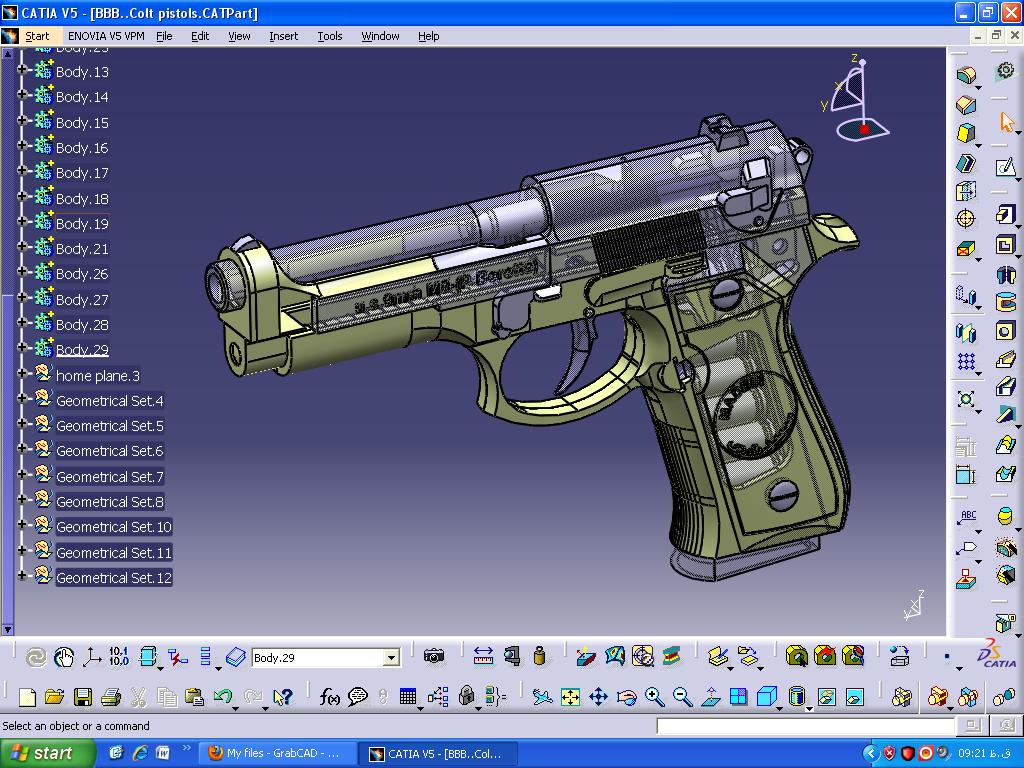This screenshot has width=1024, height=768.
Task: Open the Help menu
Action: point(428,36)
